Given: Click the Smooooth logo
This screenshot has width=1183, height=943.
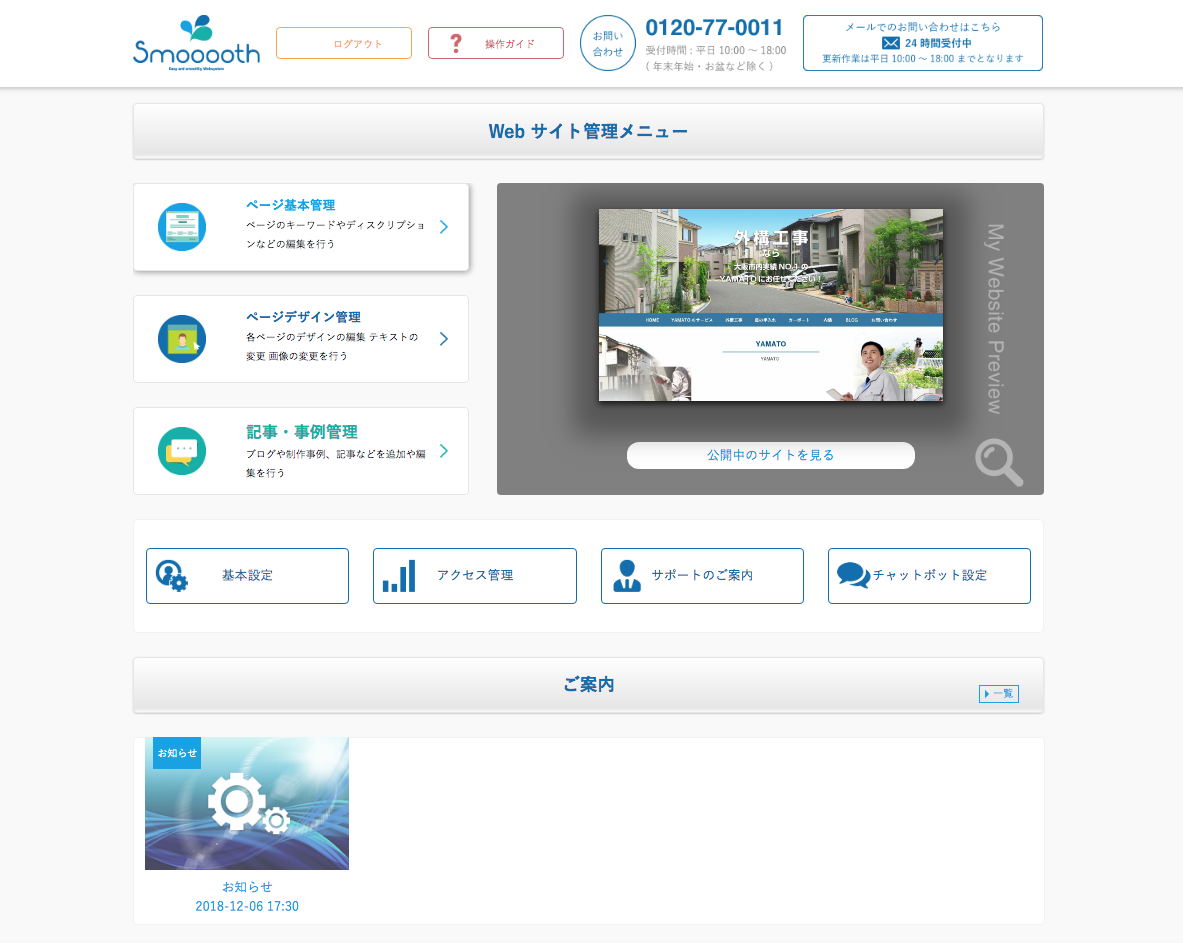Looking at the screenshot, I should (196, 43).
